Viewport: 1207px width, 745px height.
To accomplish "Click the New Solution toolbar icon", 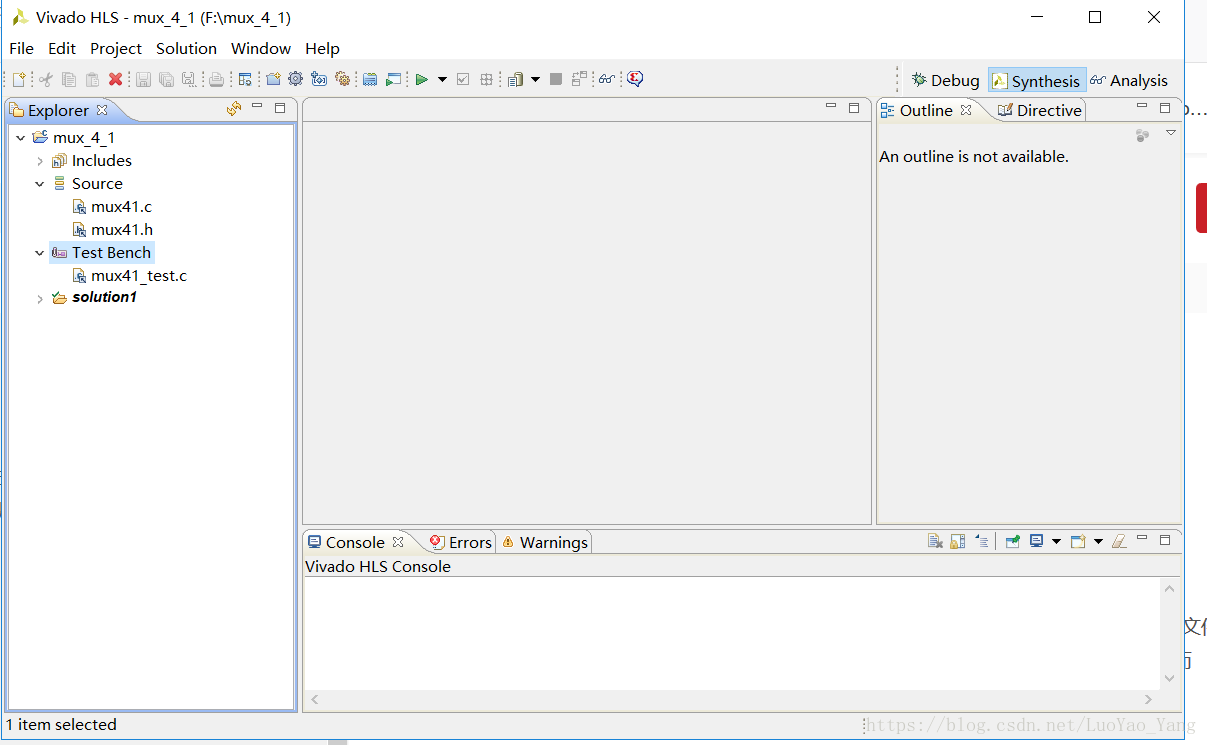I will pyautogui.click(x=319, y=79).
